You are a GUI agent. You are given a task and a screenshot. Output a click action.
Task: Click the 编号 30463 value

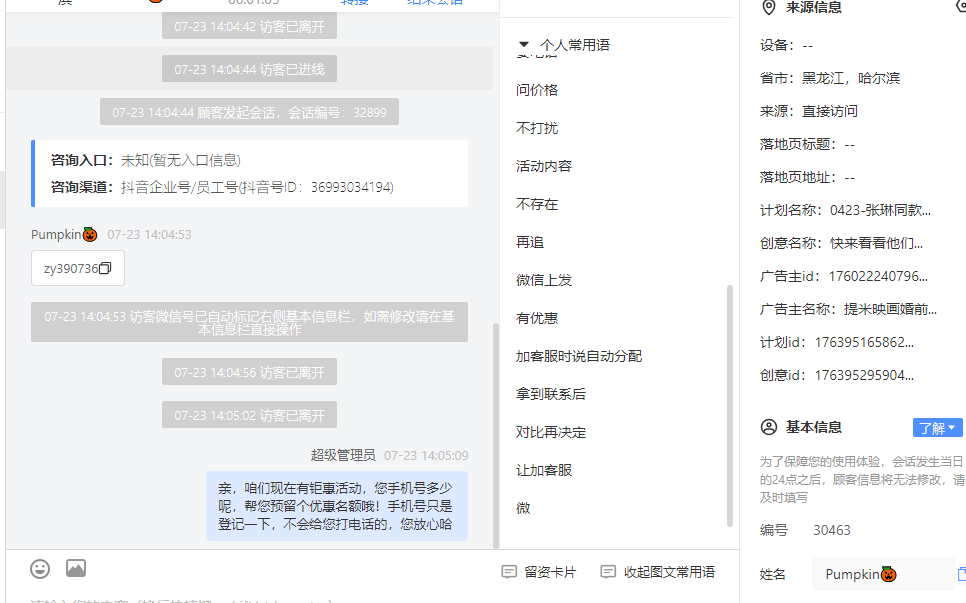pyautogui.click(x=832, y=530)
